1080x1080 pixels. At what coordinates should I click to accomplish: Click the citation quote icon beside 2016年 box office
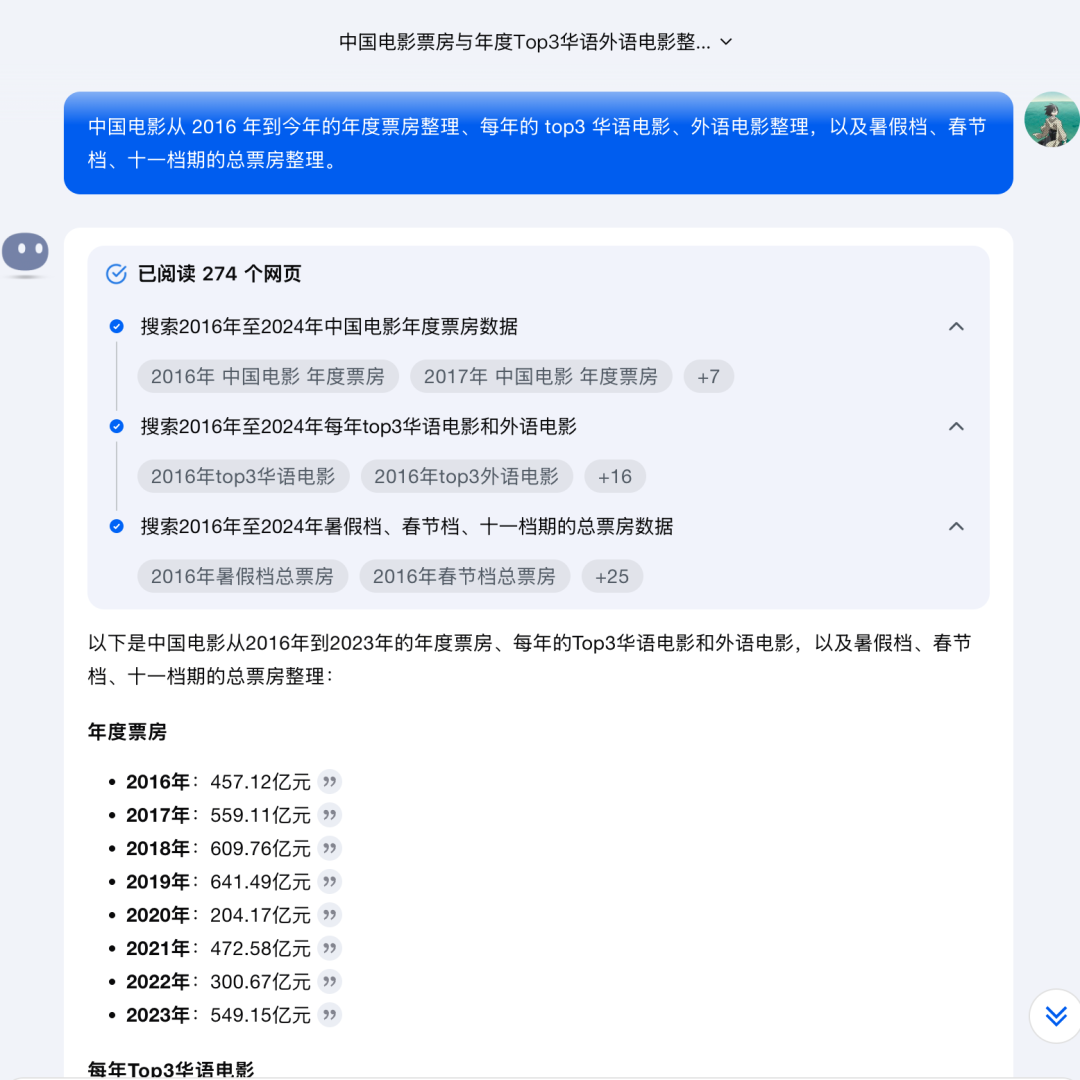(330, 782)
